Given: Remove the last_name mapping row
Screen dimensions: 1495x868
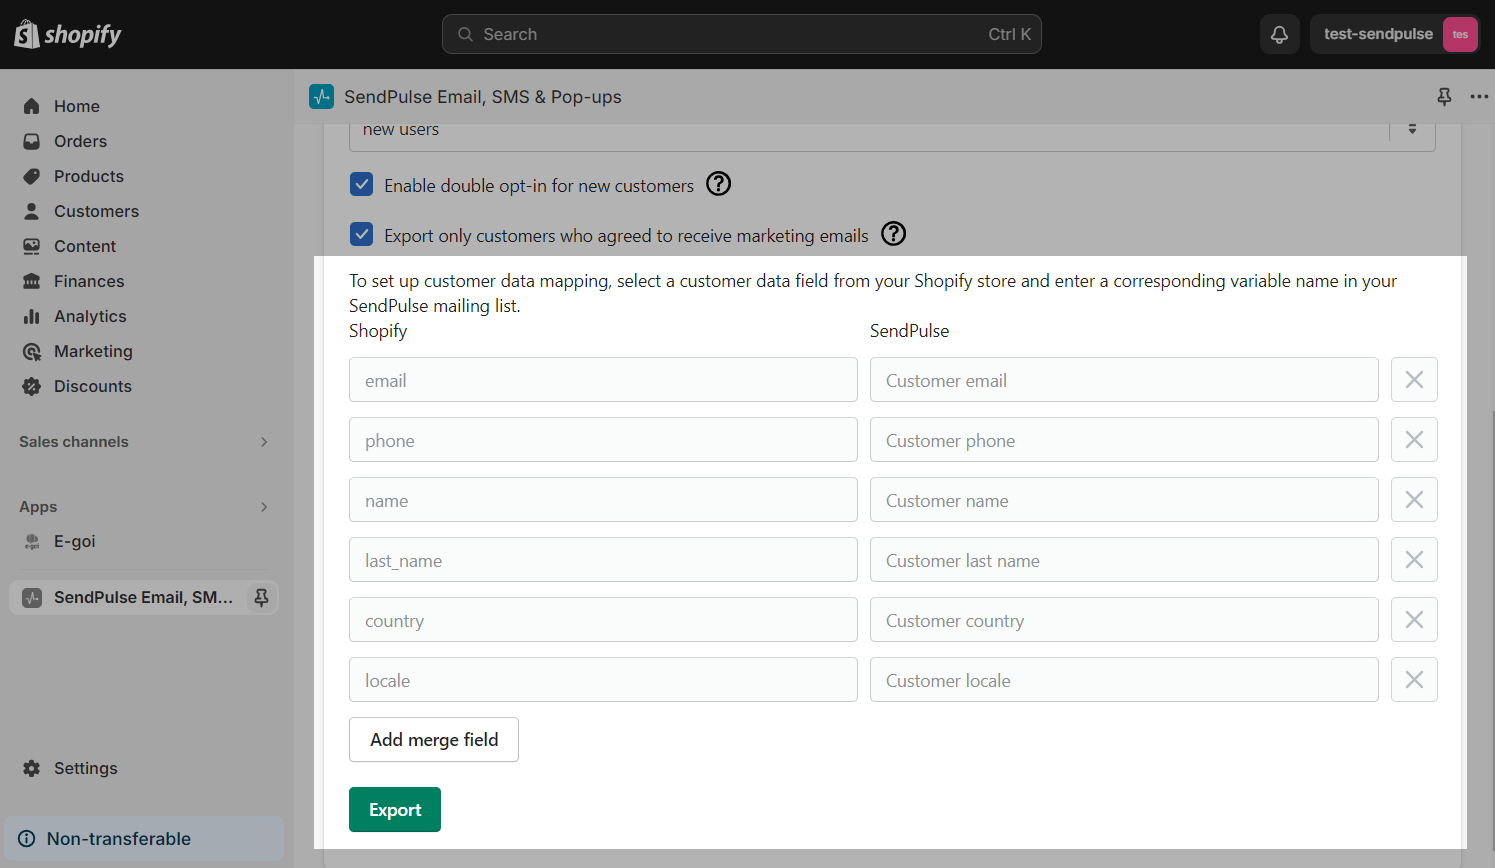Looking at the screenshot, I should click(1414, 560).
